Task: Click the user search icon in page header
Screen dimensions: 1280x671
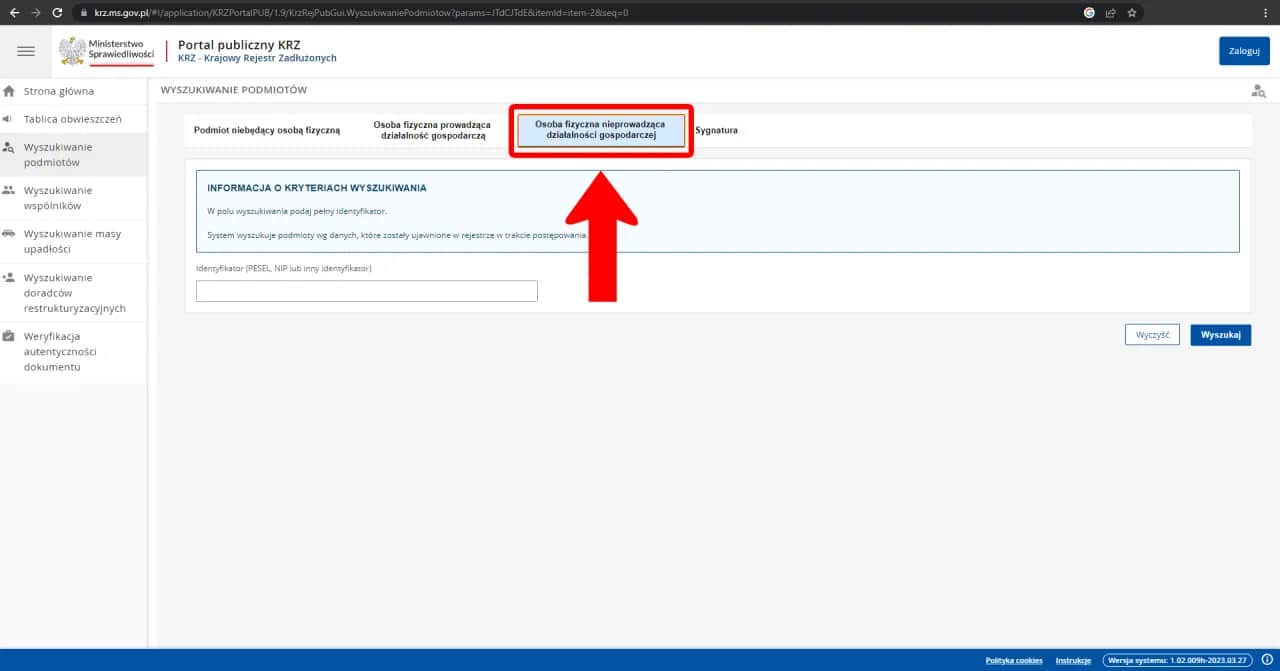Action: [x=1258, y=91]
